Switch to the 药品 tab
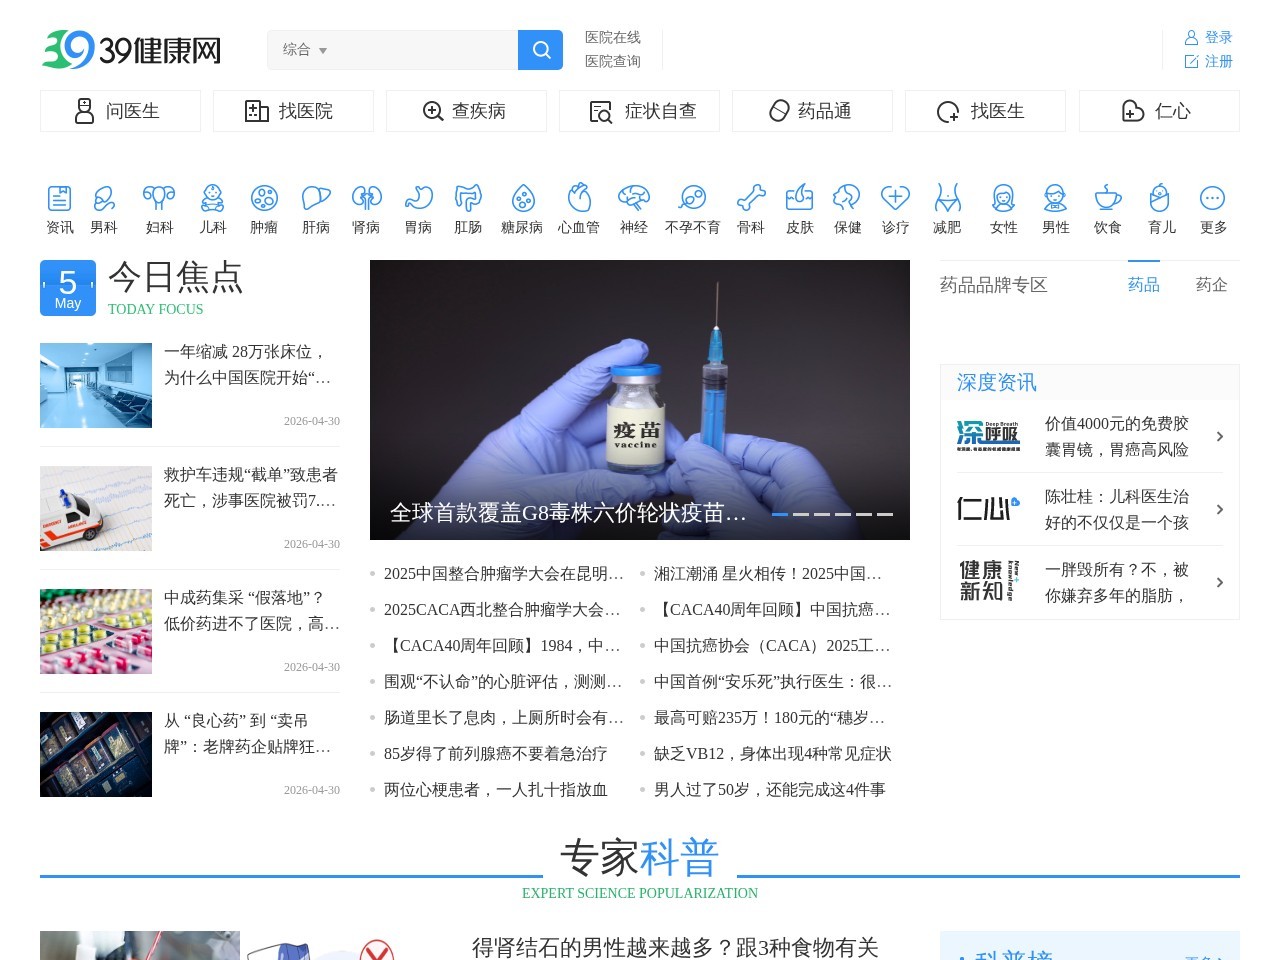Screen dimensions: 1280x960 pyautogui.click(x=1144, y=285)
